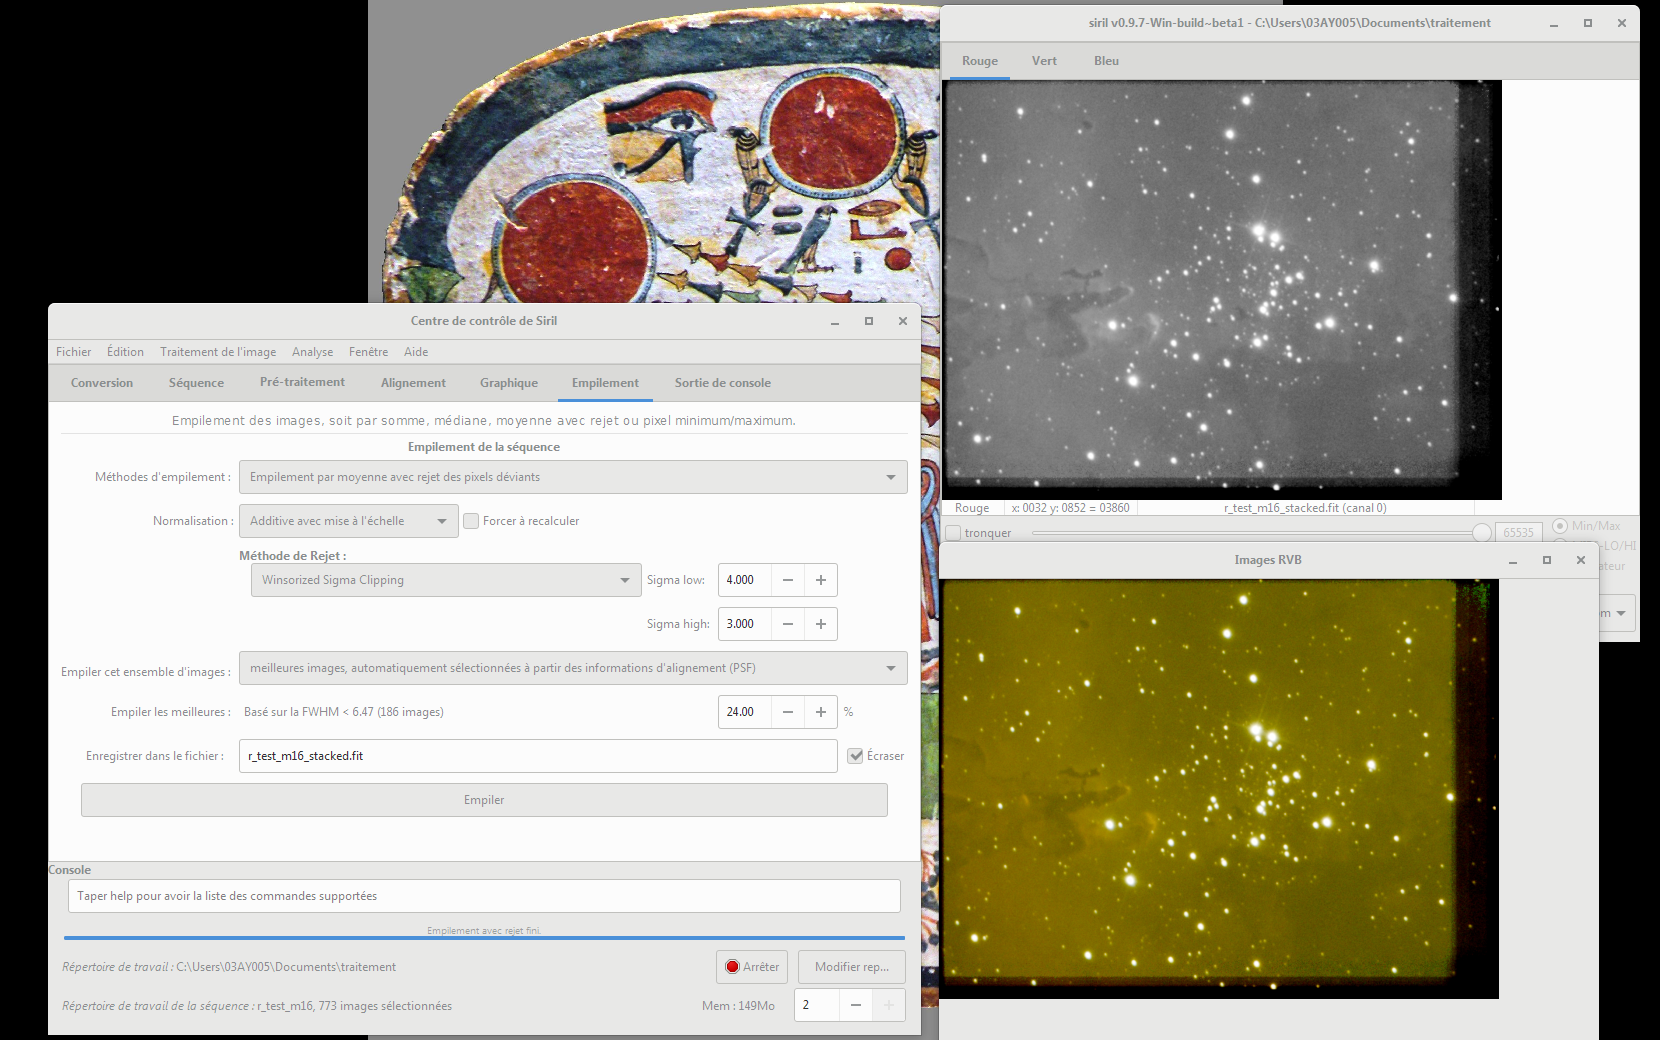The height and width of the screenshot is (1040, 1660).
Task: Maximize the Images RVB window
Action: 1547,560
